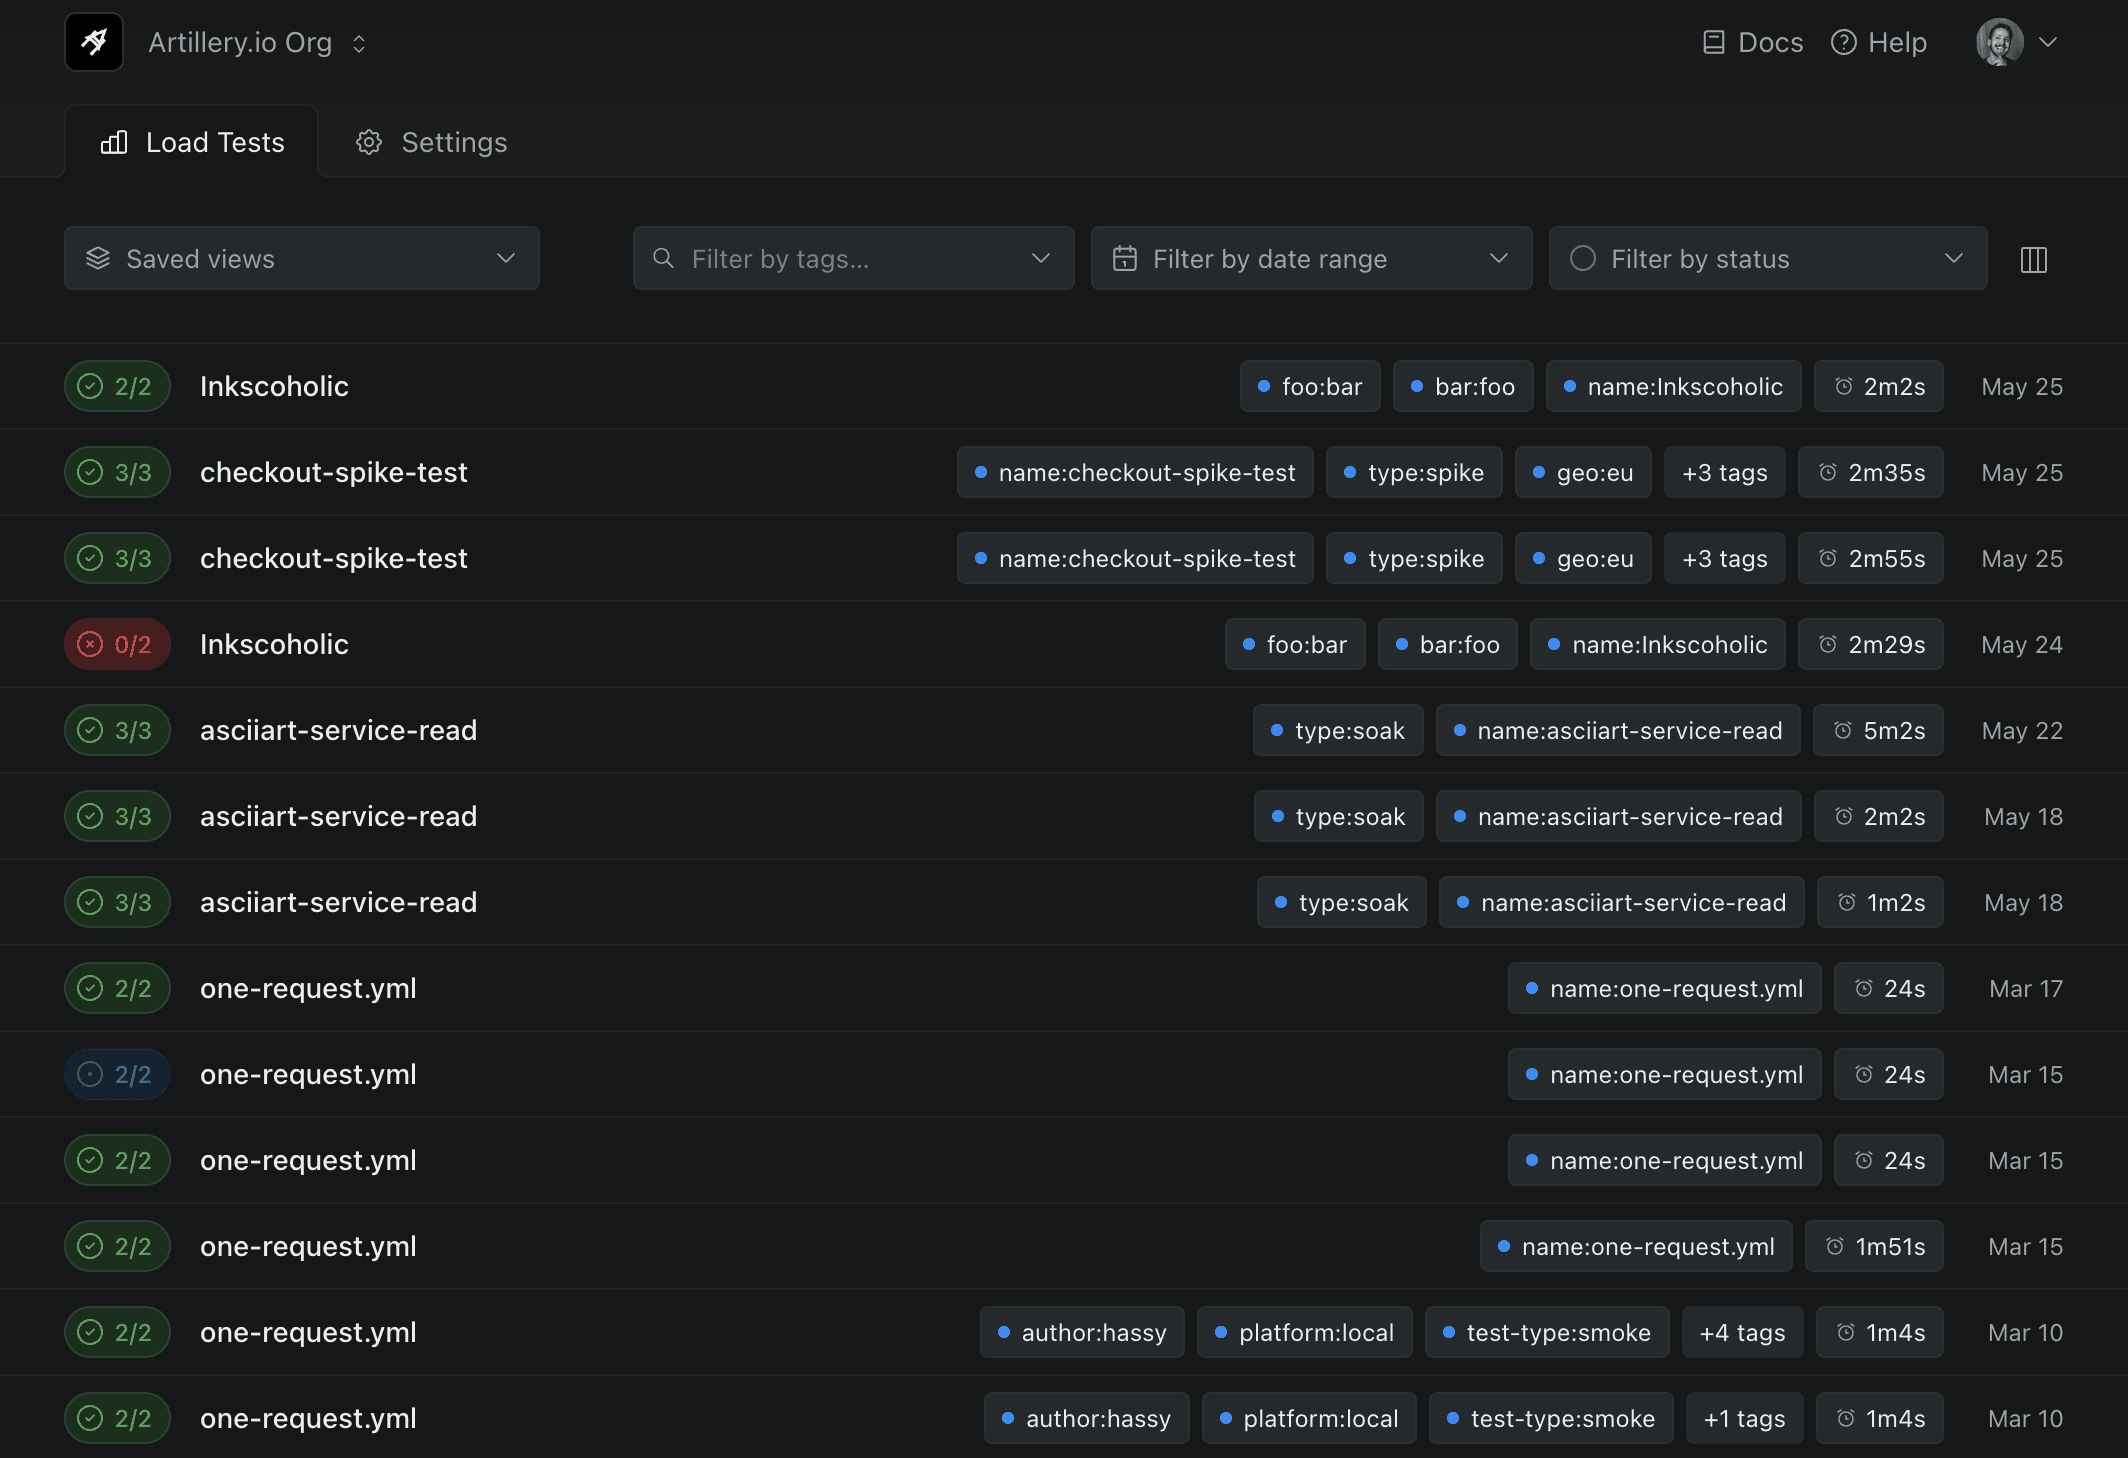Image resolution: width=2128 pixels, height=1458 pixels.
Task: Open the Docs page icon
Action: (x=1713, y=42)
